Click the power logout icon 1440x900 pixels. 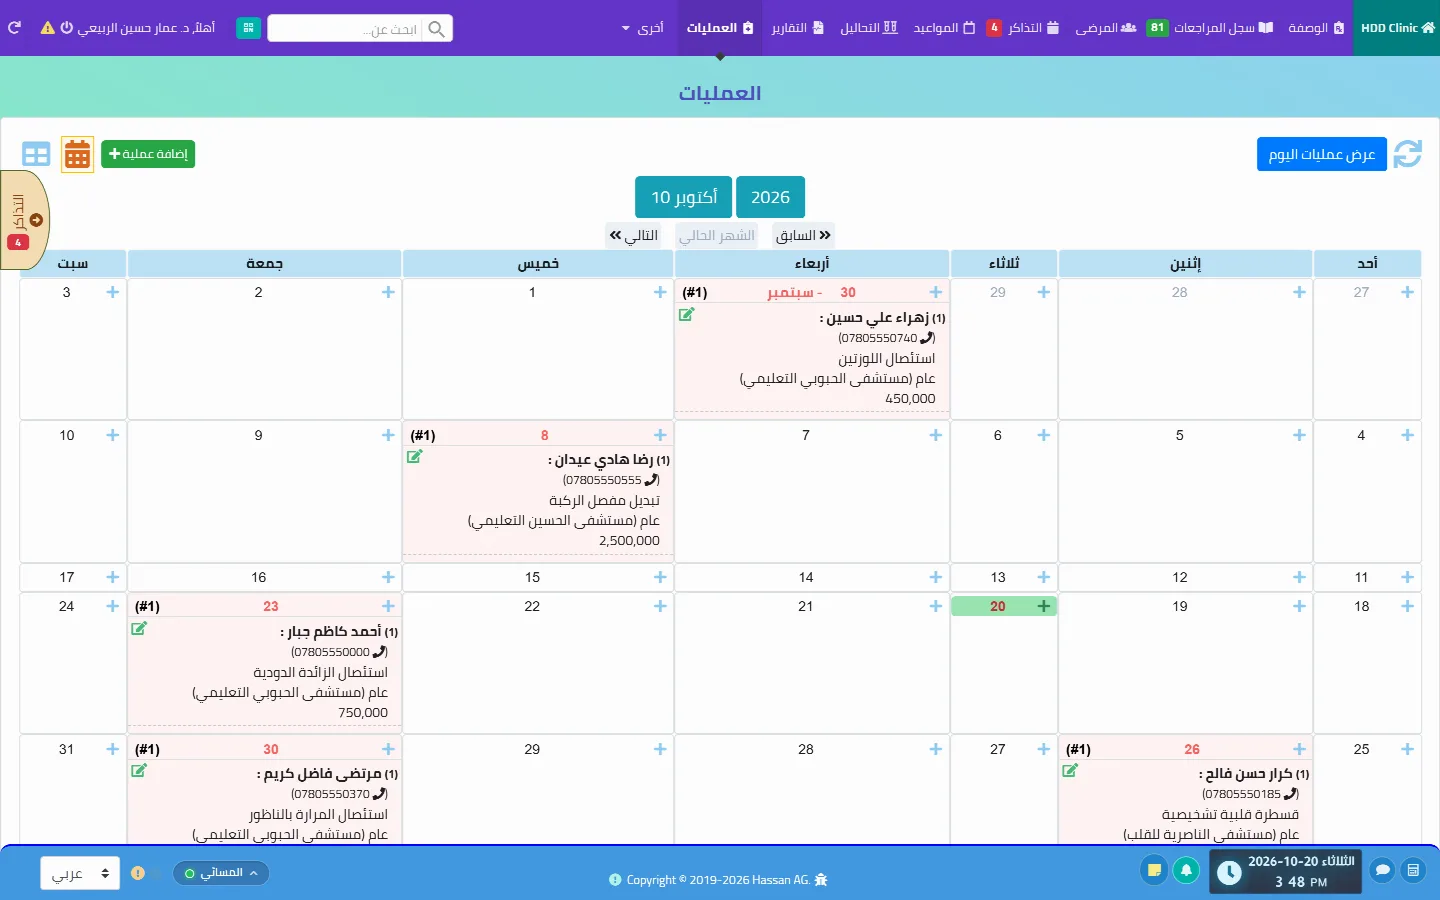[x=67, y=28]
